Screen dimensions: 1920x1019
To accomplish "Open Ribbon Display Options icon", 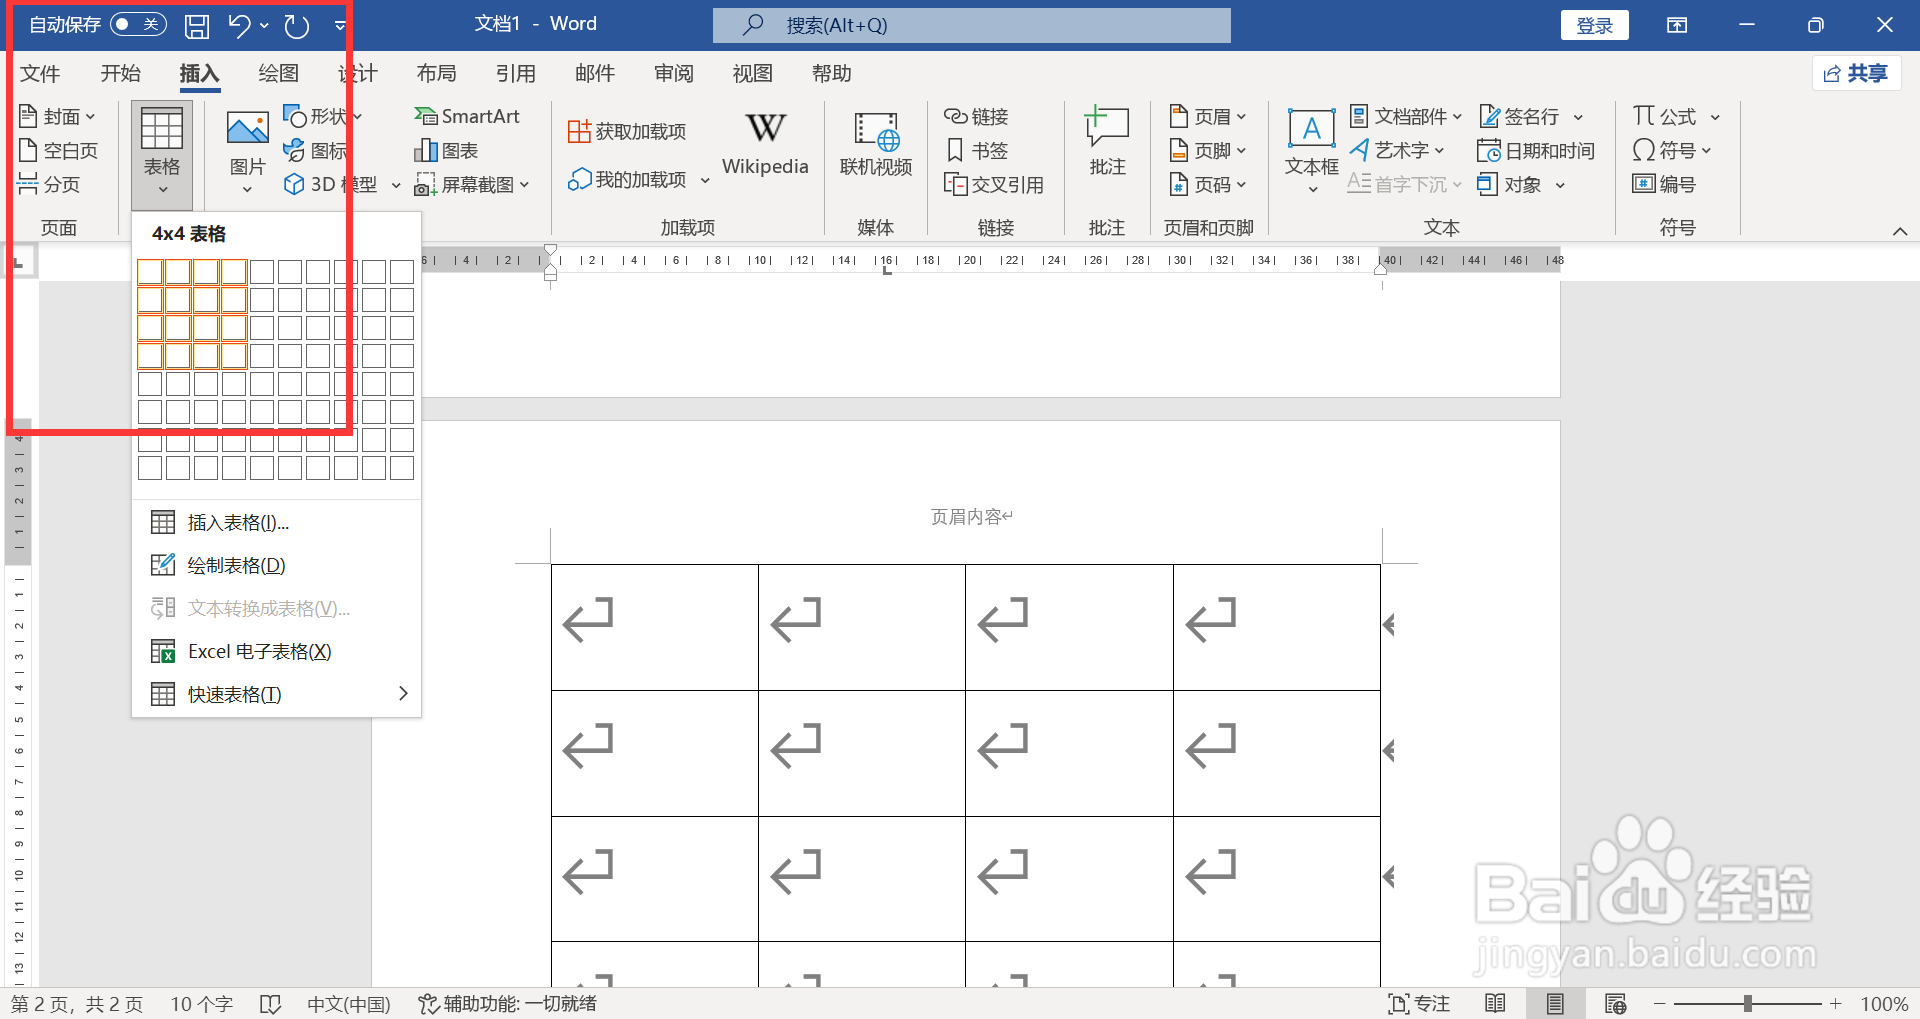I will pyautogui.click(x=1677, y=25).
